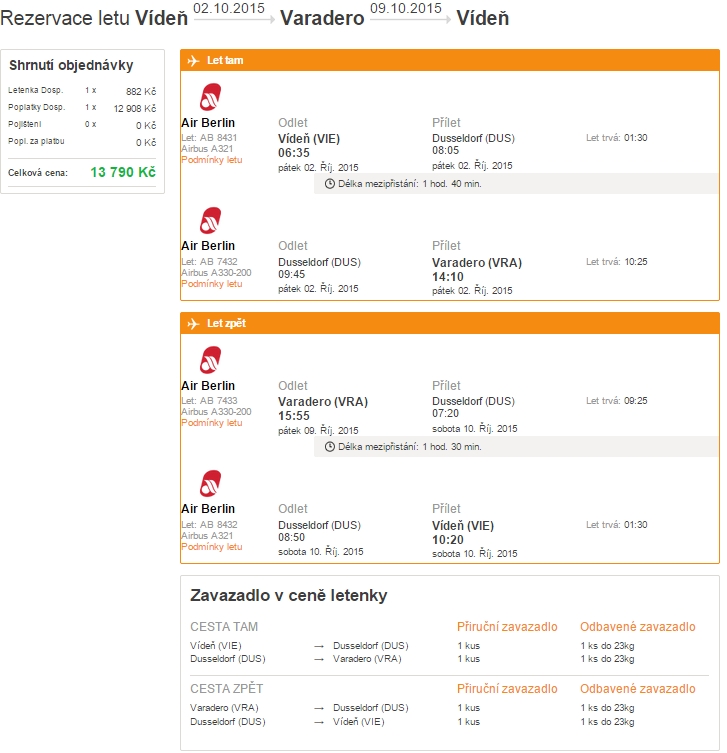
Task: Click flight duration Let trvá: 09:25
Action: point(617,401)
